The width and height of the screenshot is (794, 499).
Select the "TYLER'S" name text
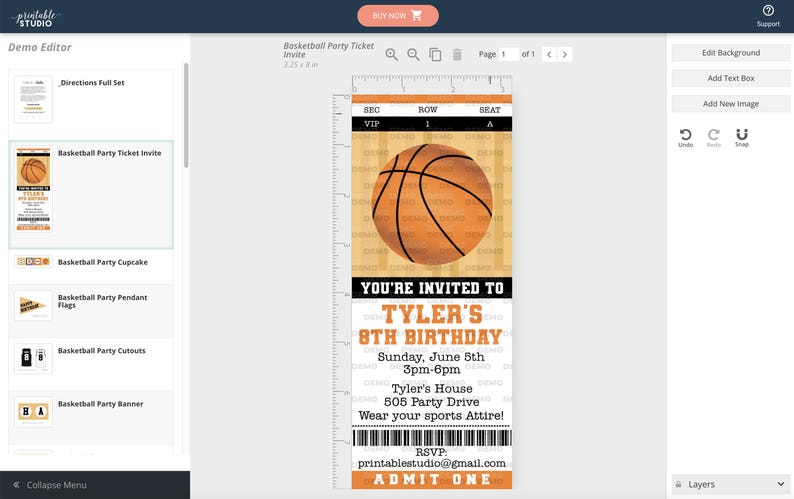pyautogui.click(x=432, y=314)
